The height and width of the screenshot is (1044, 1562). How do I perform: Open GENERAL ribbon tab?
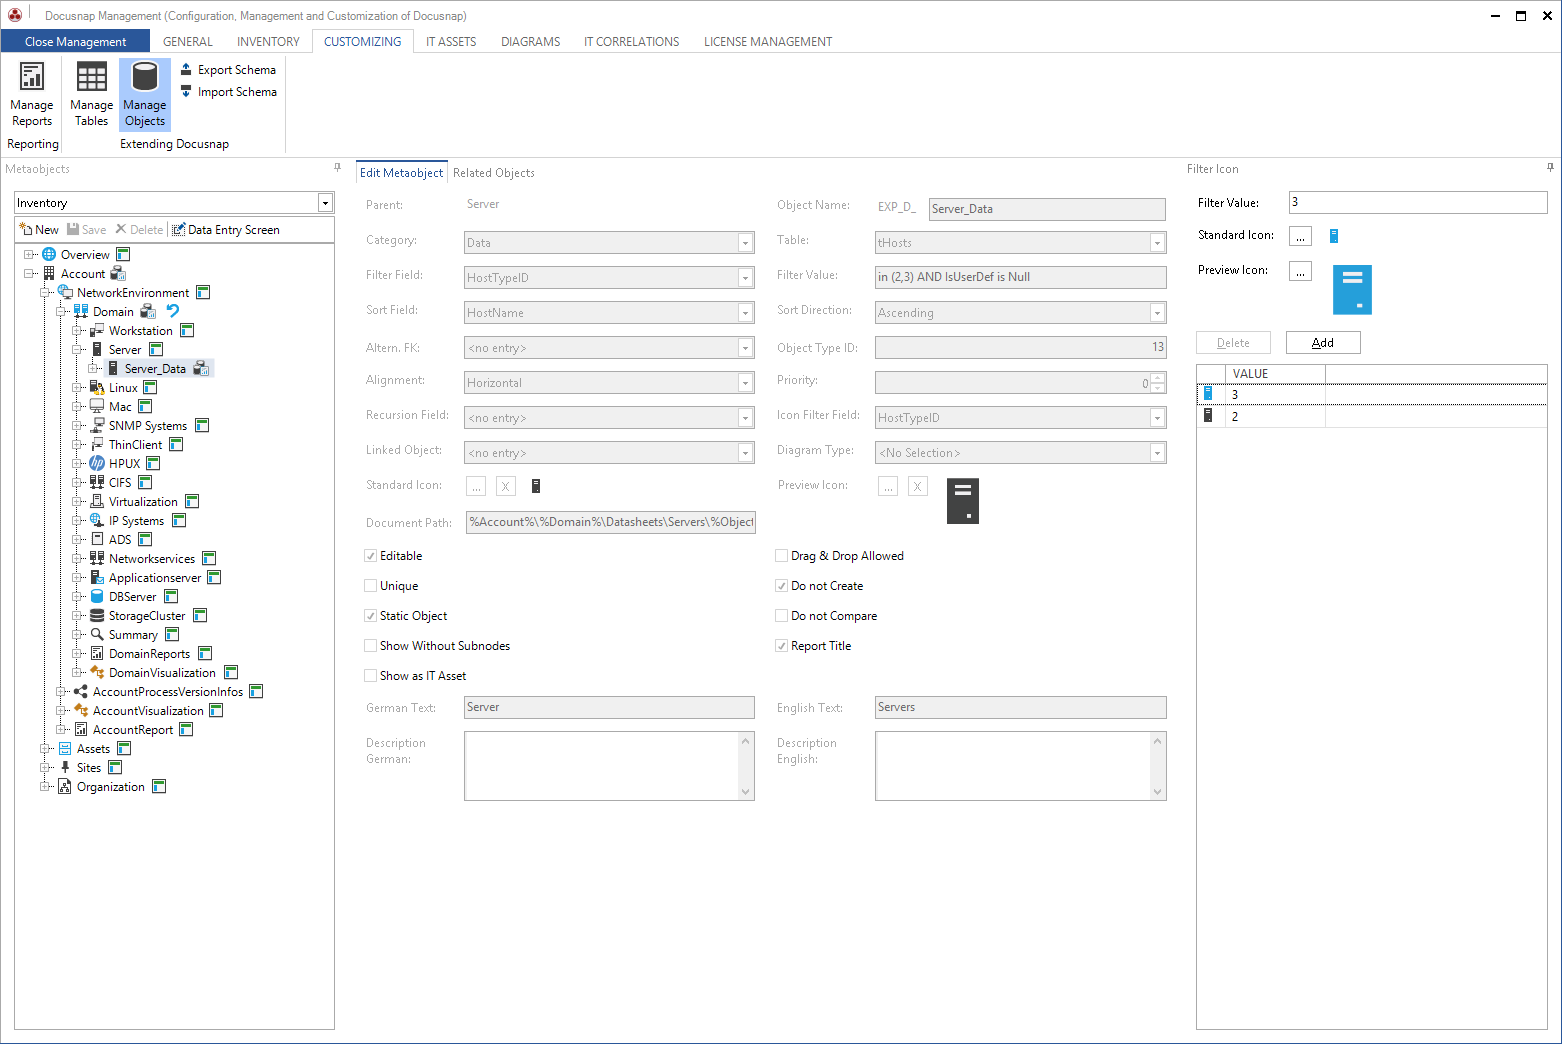click(188, 42)
